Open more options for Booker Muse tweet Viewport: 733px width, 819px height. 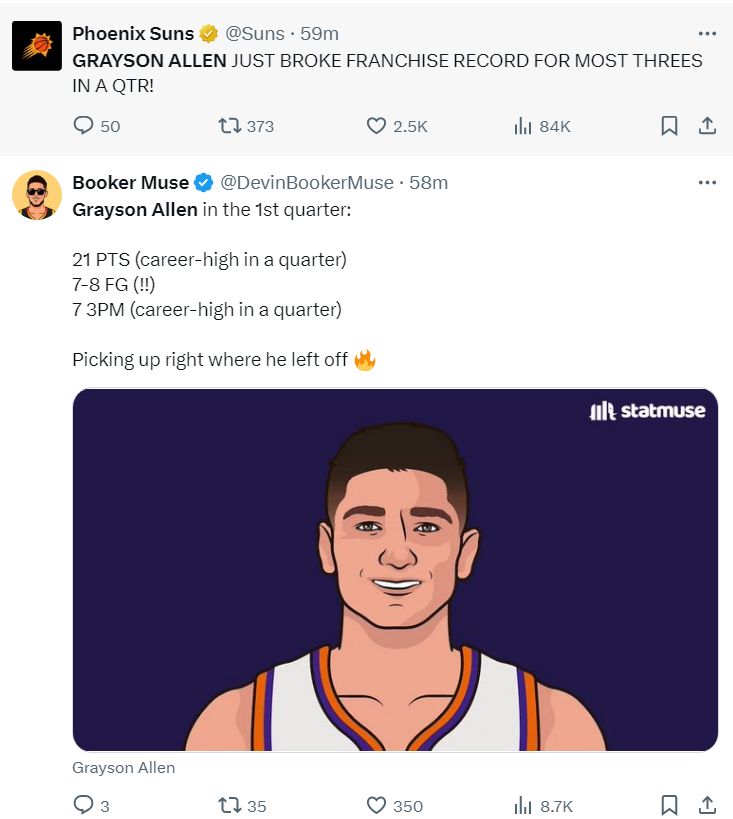(x=707, y=182)
